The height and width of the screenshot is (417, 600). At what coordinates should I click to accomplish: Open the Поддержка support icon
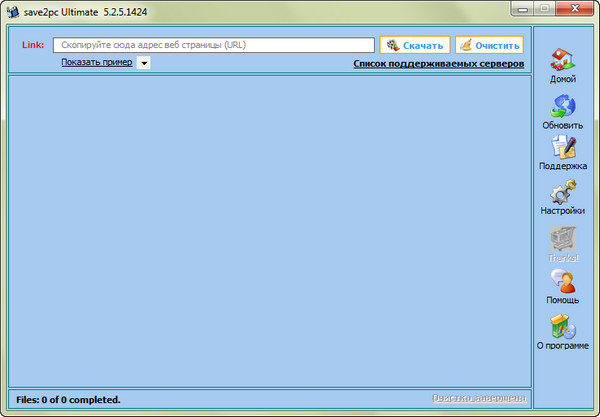(562, 151)
